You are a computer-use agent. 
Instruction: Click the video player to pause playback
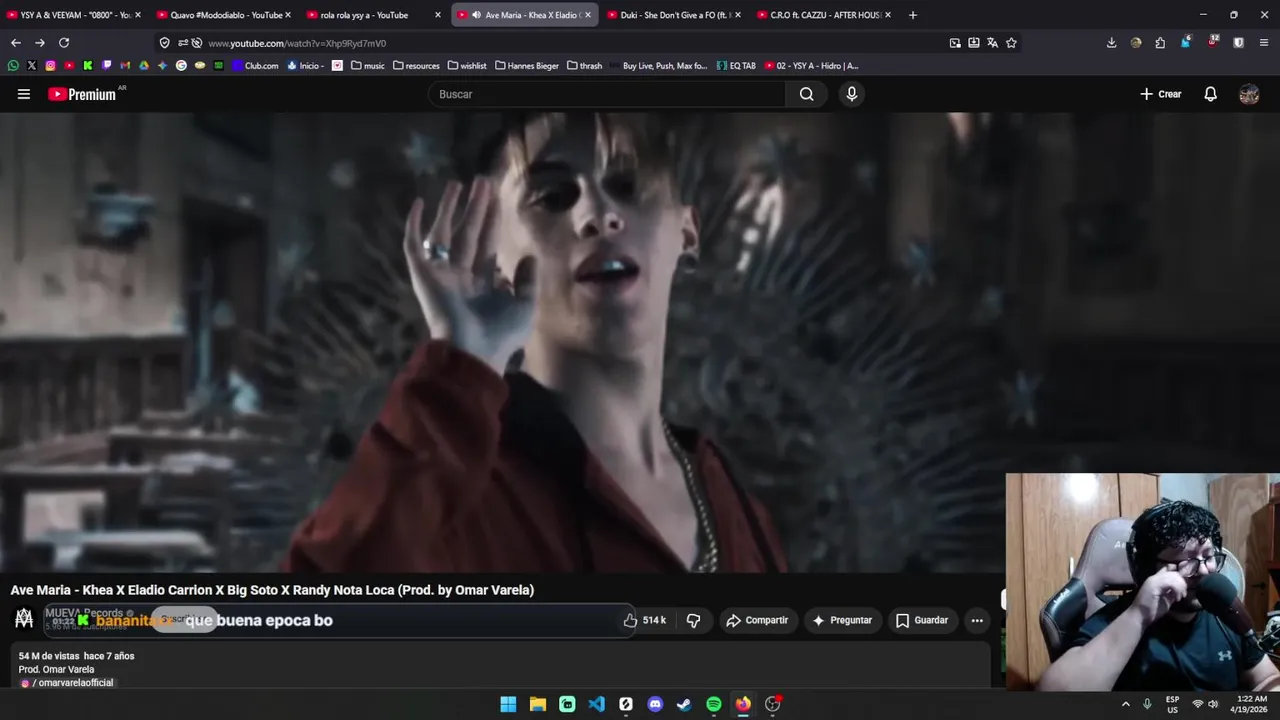click(x=500, y=342)
